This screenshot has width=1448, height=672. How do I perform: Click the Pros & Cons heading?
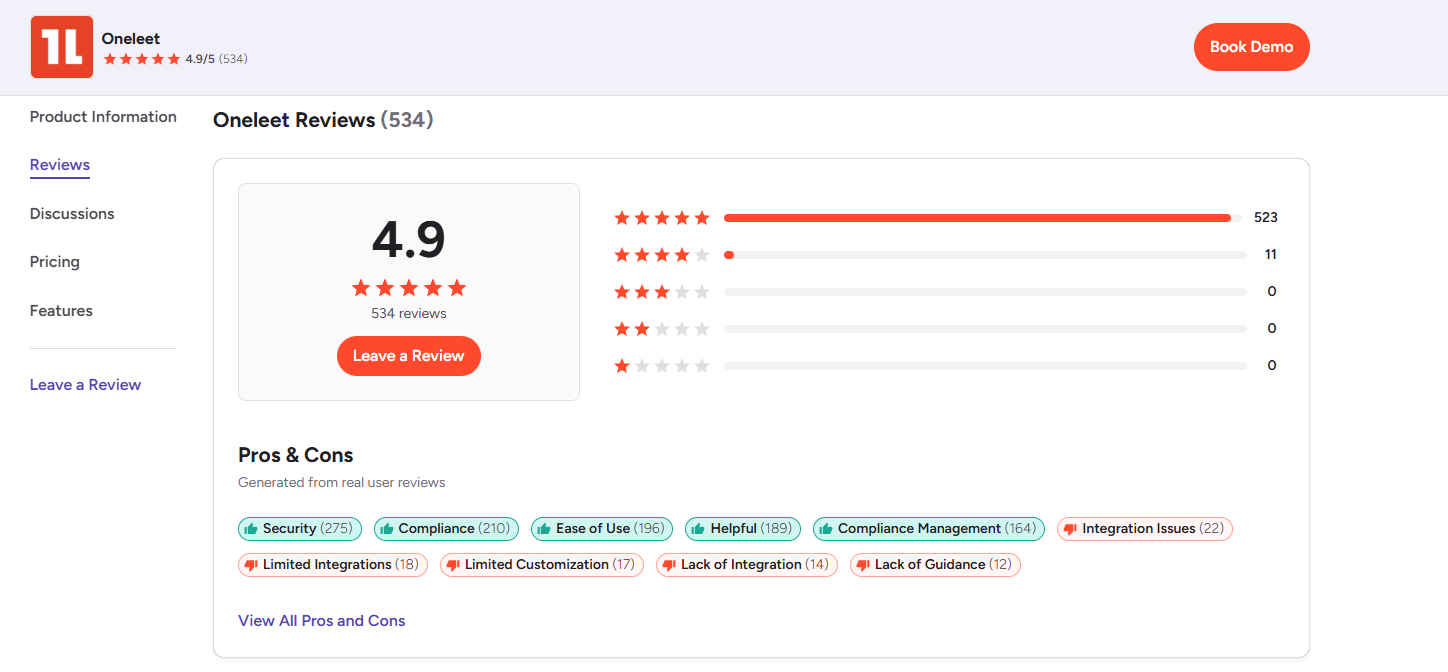(x=296, y=455)
